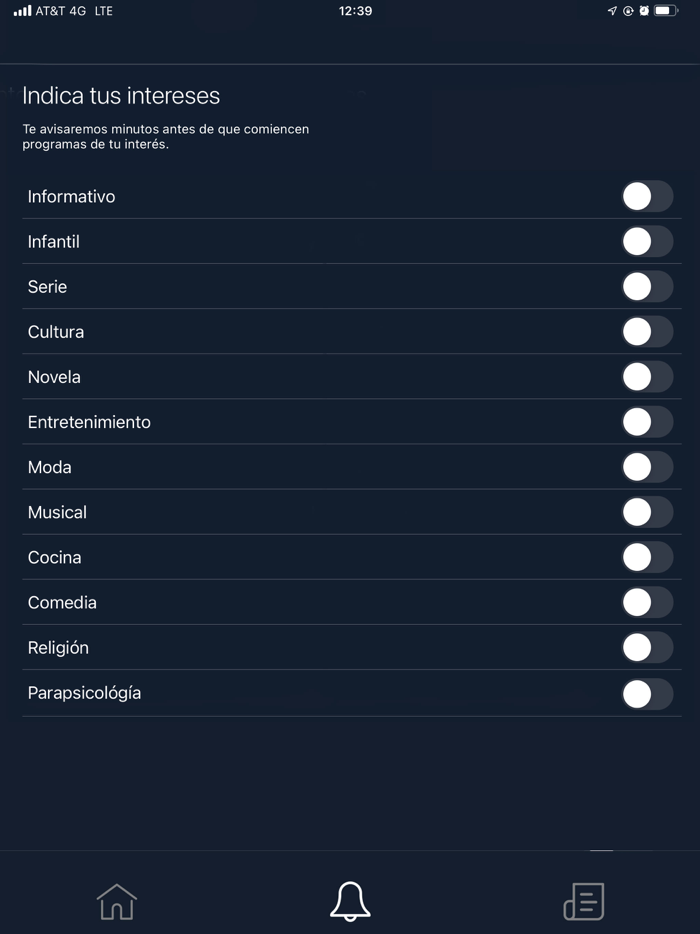This screenshot has height=934, width=700.
Task: Tap the clock in the status bar
Action: point(356,12)
